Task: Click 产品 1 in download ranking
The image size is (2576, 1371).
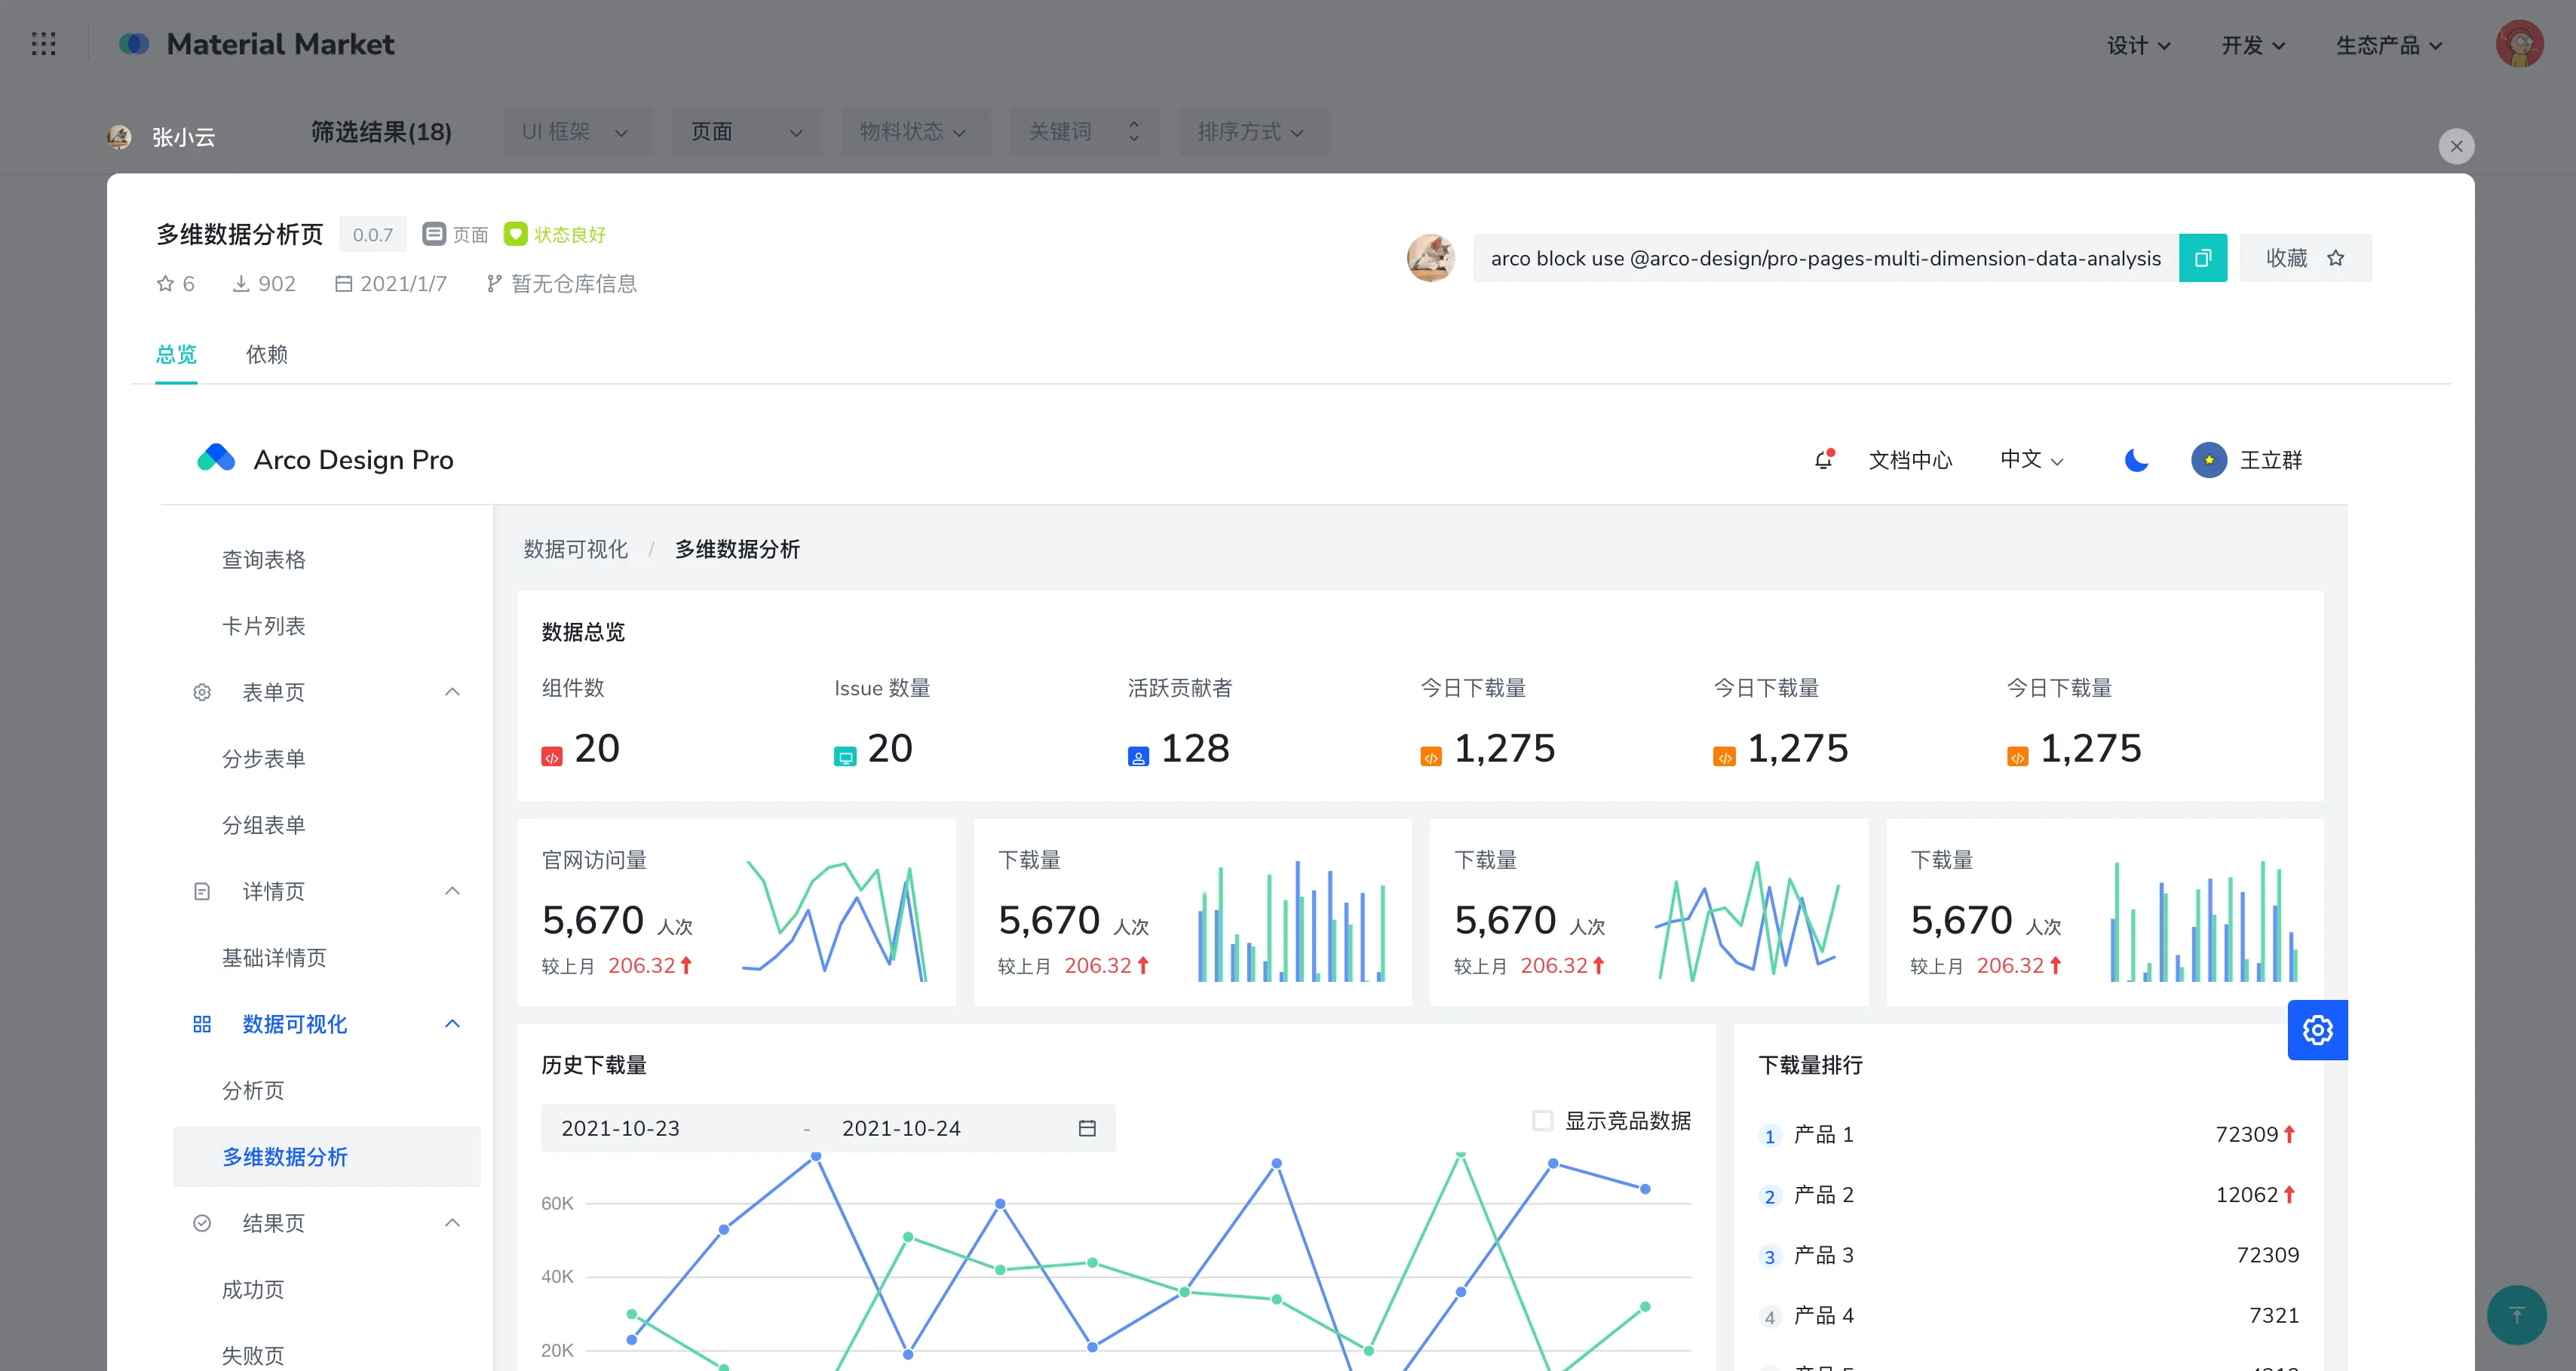Action: (1823, 1135)
